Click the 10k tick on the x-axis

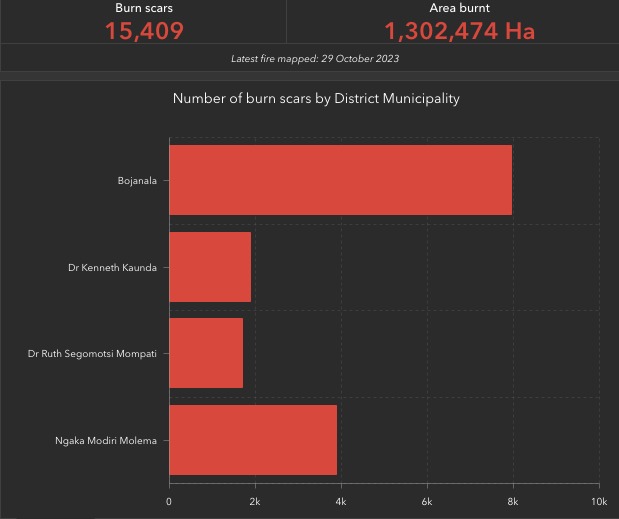click(x=598, y=500)
